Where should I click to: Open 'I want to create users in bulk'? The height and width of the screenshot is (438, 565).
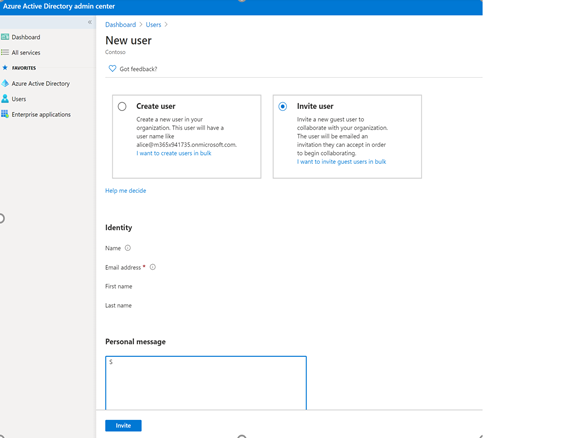[174, 153]
